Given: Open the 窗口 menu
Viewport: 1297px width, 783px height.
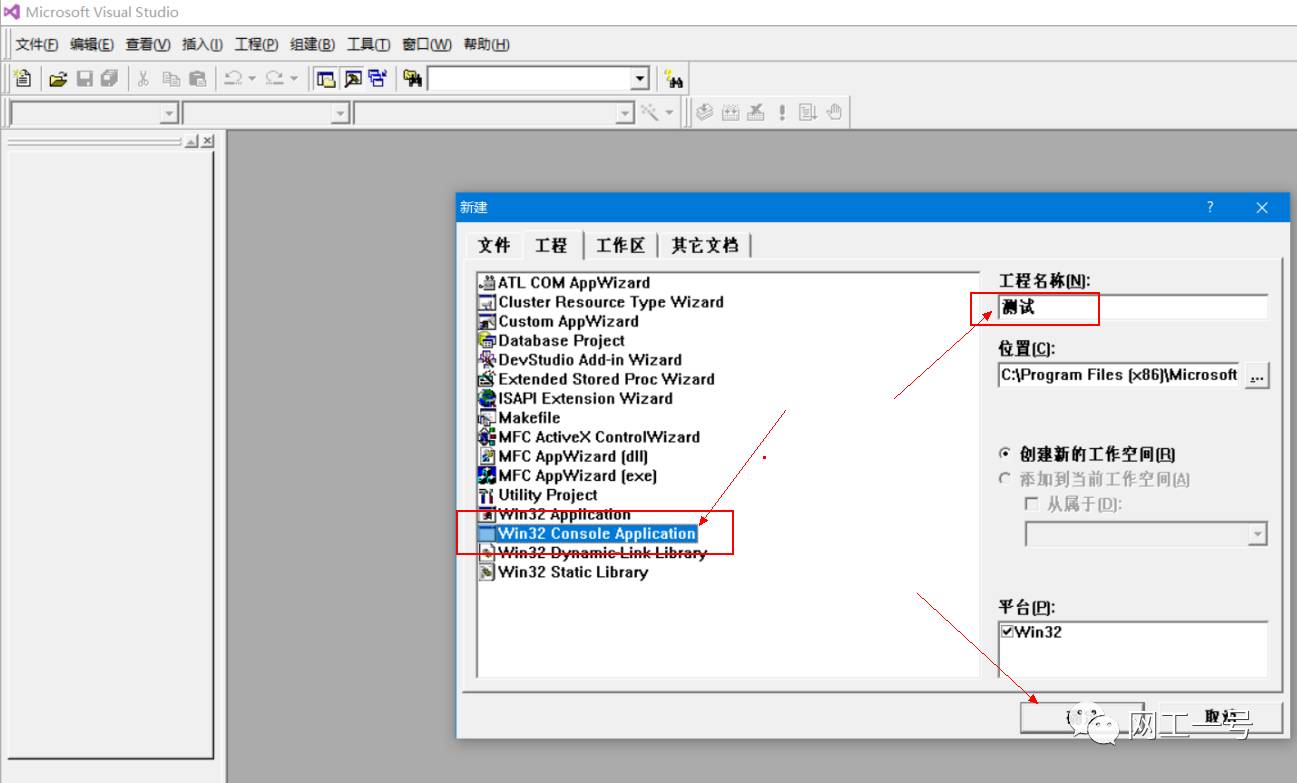Looking at the screenshot, I should [427, 44].
